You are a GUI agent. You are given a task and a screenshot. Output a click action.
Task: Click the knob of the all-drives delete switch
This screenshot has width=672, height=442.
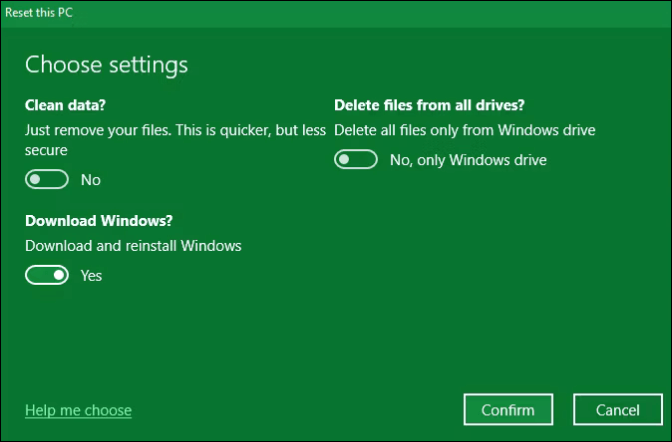click(346, 159)
